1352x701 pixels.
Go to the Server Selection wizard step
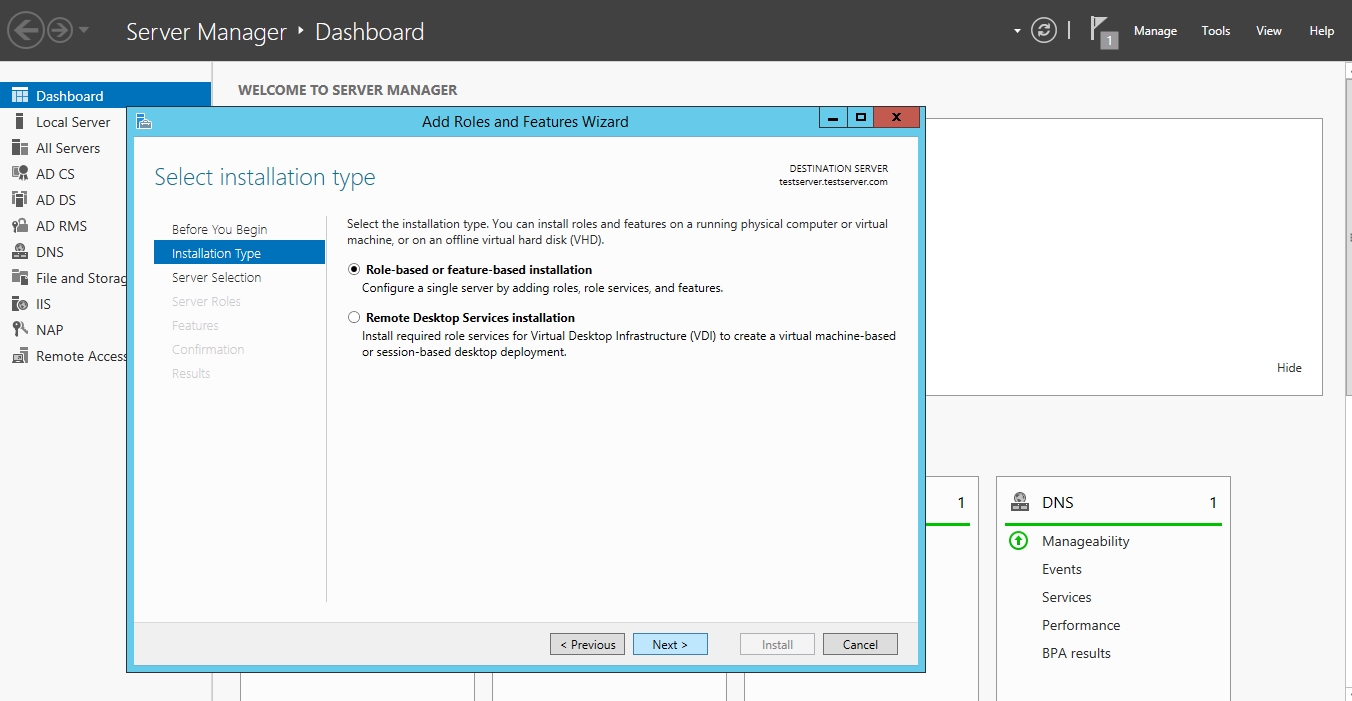point(216,278)
